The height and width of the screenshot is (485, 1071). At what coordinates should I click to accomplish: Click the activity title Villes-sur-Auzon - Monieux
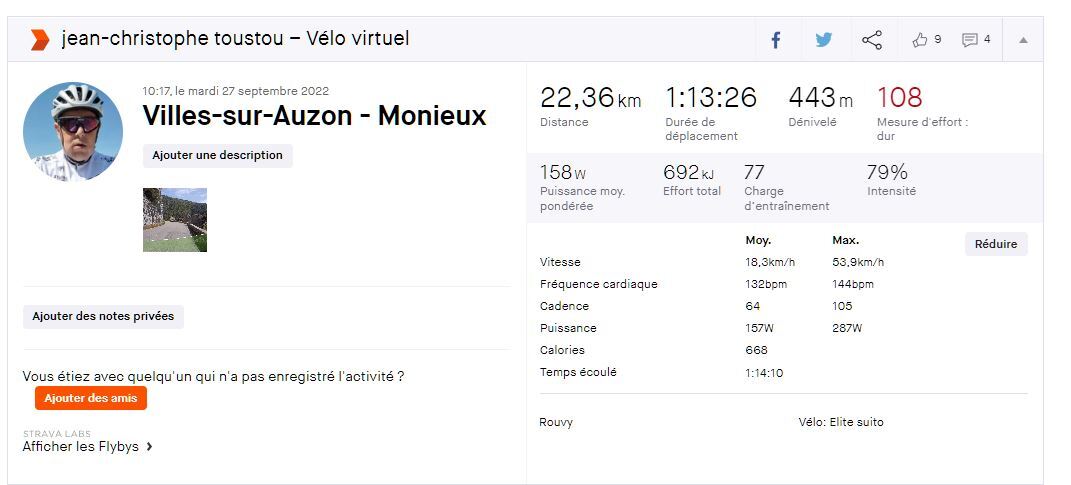tap(314, 116)
